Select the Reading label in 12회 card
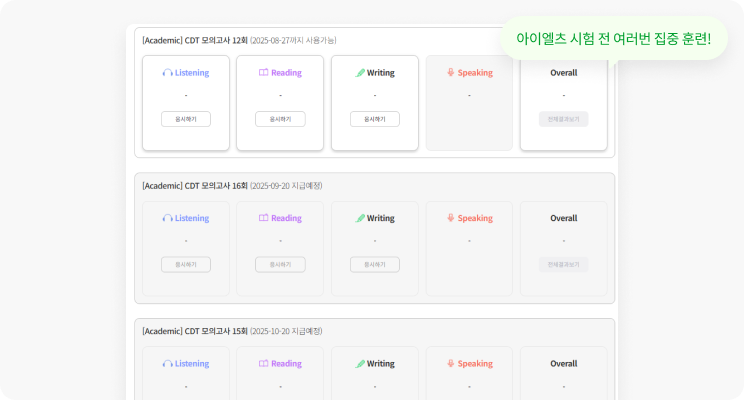 (287, 73)
